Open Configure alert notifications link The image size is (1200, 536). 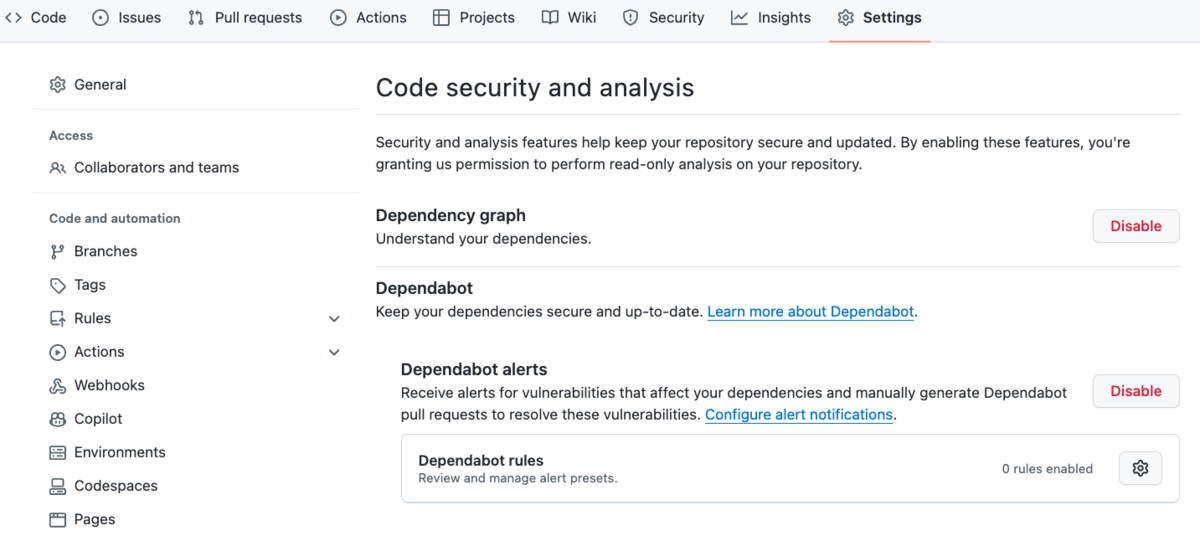799,414
